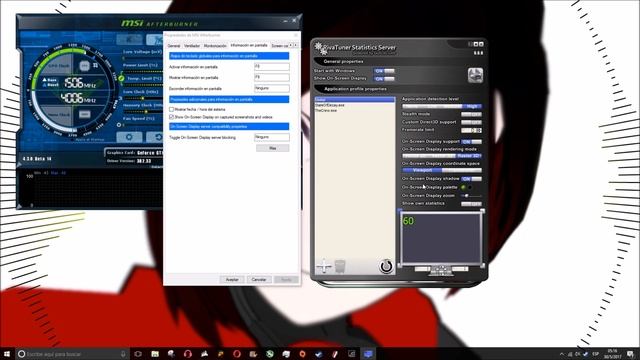Uncheck Show On-Screen Display on captured screenshots
640x360 pixels.
point(171,117)
